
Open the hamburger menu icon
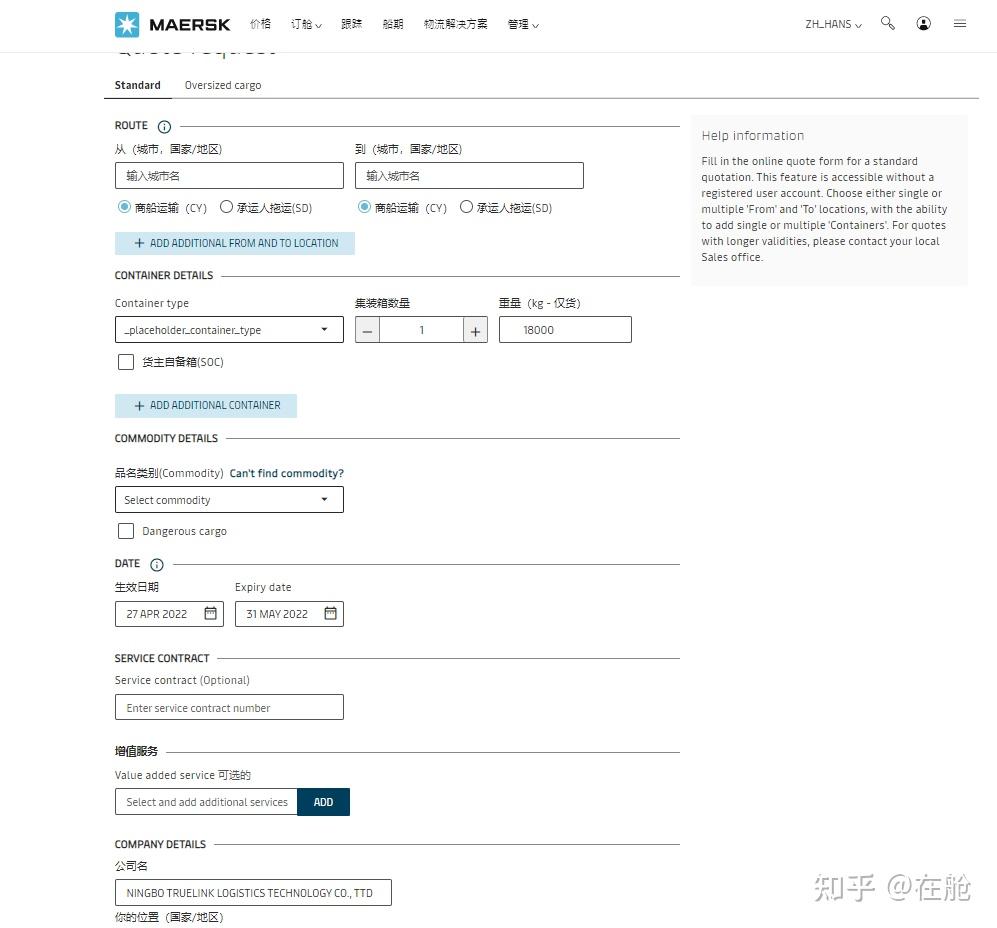(959, 23)
